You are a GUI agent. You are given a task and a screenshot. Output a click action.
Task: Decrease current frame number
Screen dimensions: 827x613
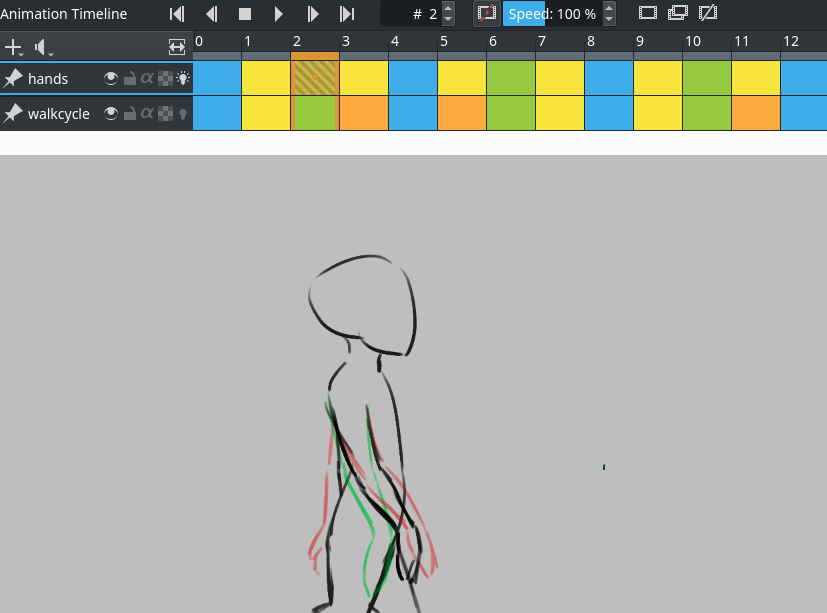(448, 20)
